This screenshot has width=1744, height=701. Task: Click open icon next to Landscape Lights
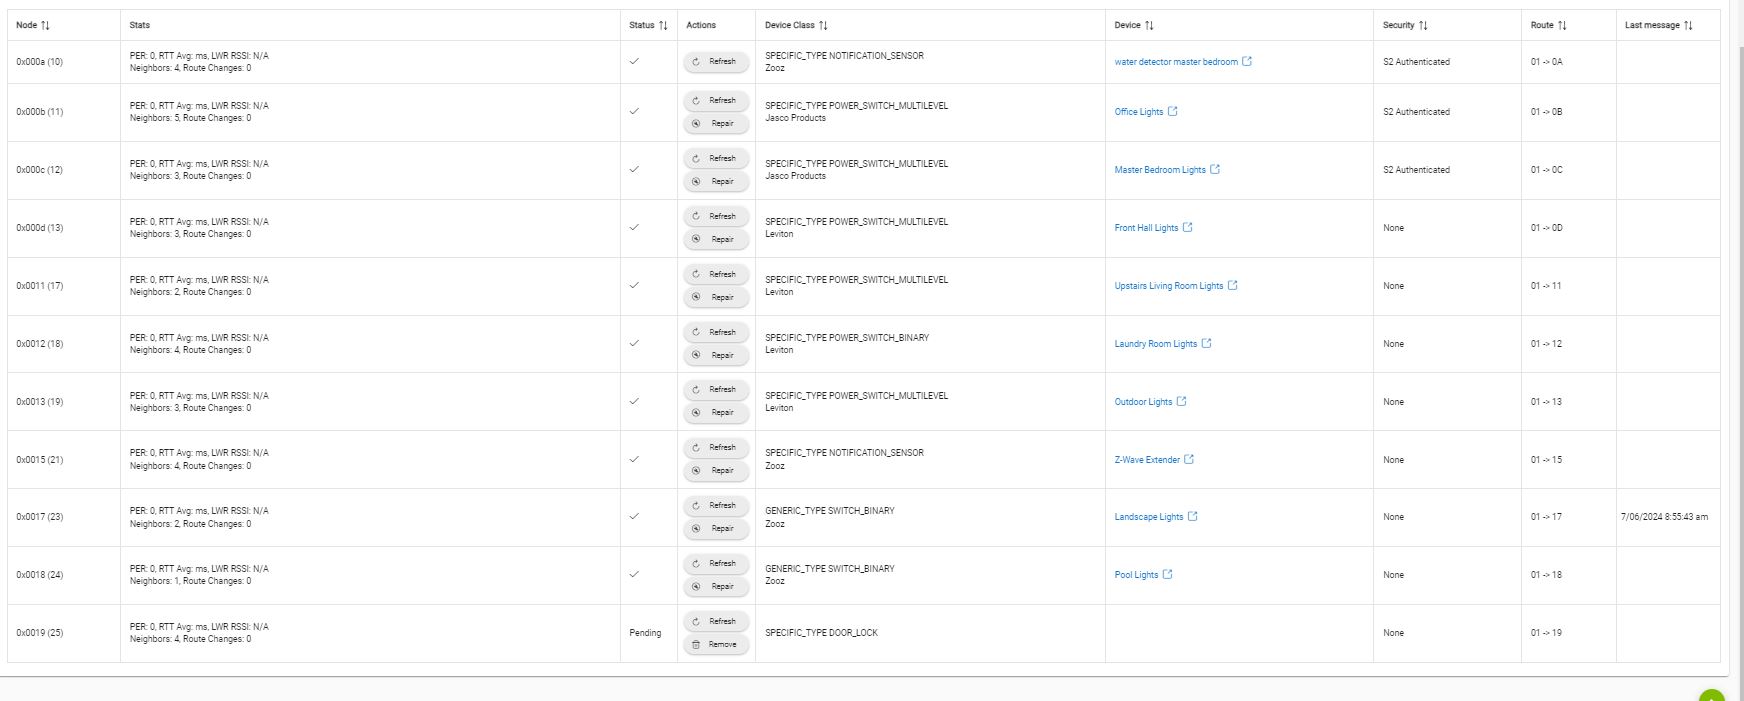coord(1192,517)
